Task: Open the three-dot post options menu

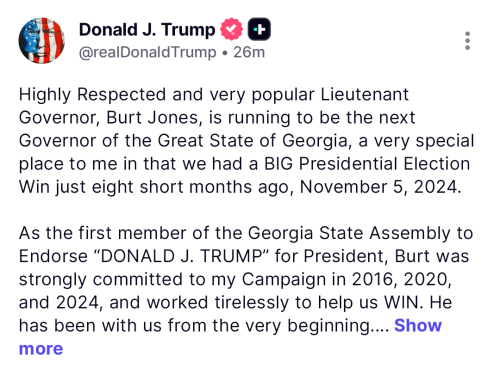Action: (x=467, y=41)
